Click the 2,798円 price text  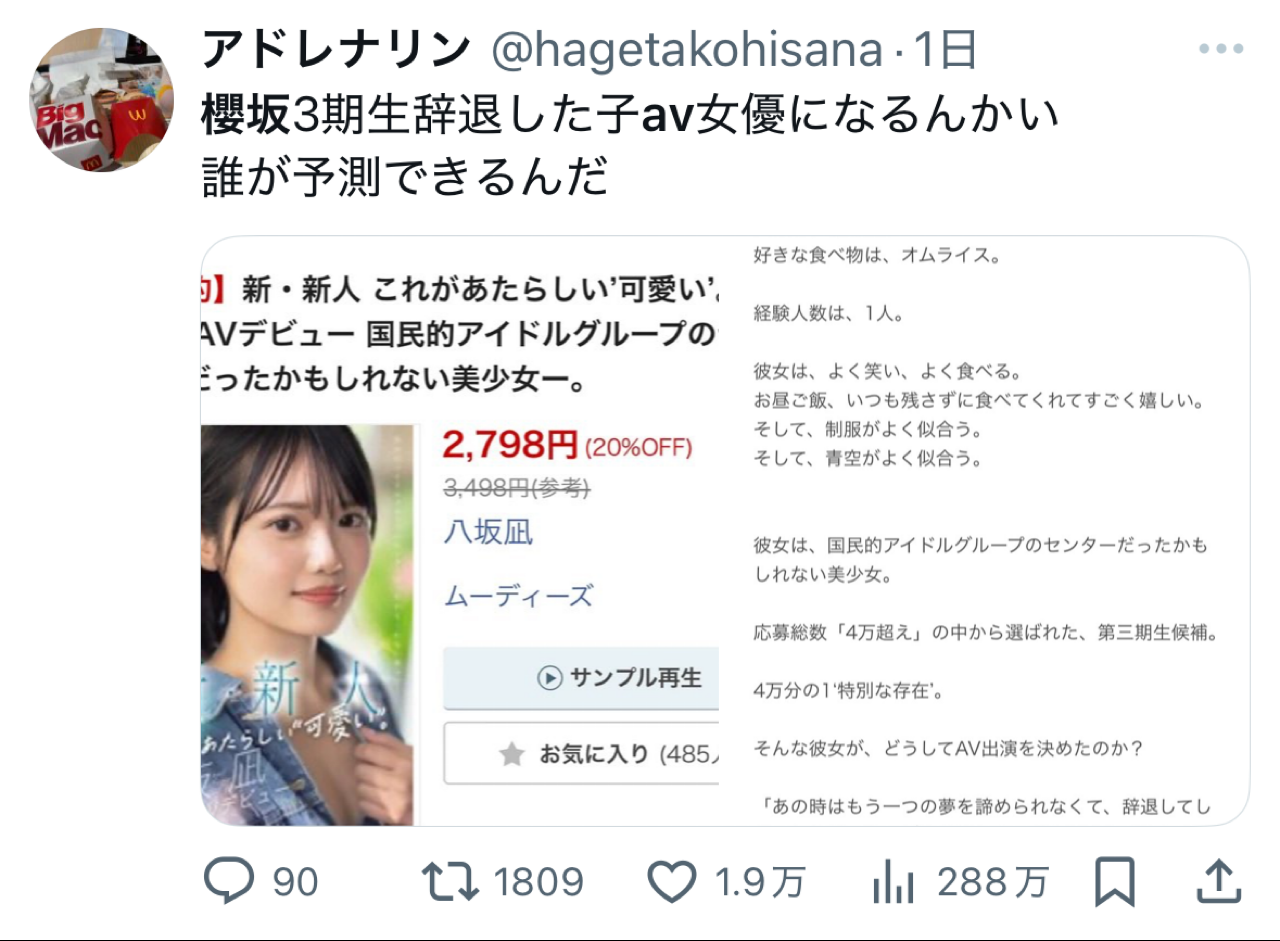point(510,444)
